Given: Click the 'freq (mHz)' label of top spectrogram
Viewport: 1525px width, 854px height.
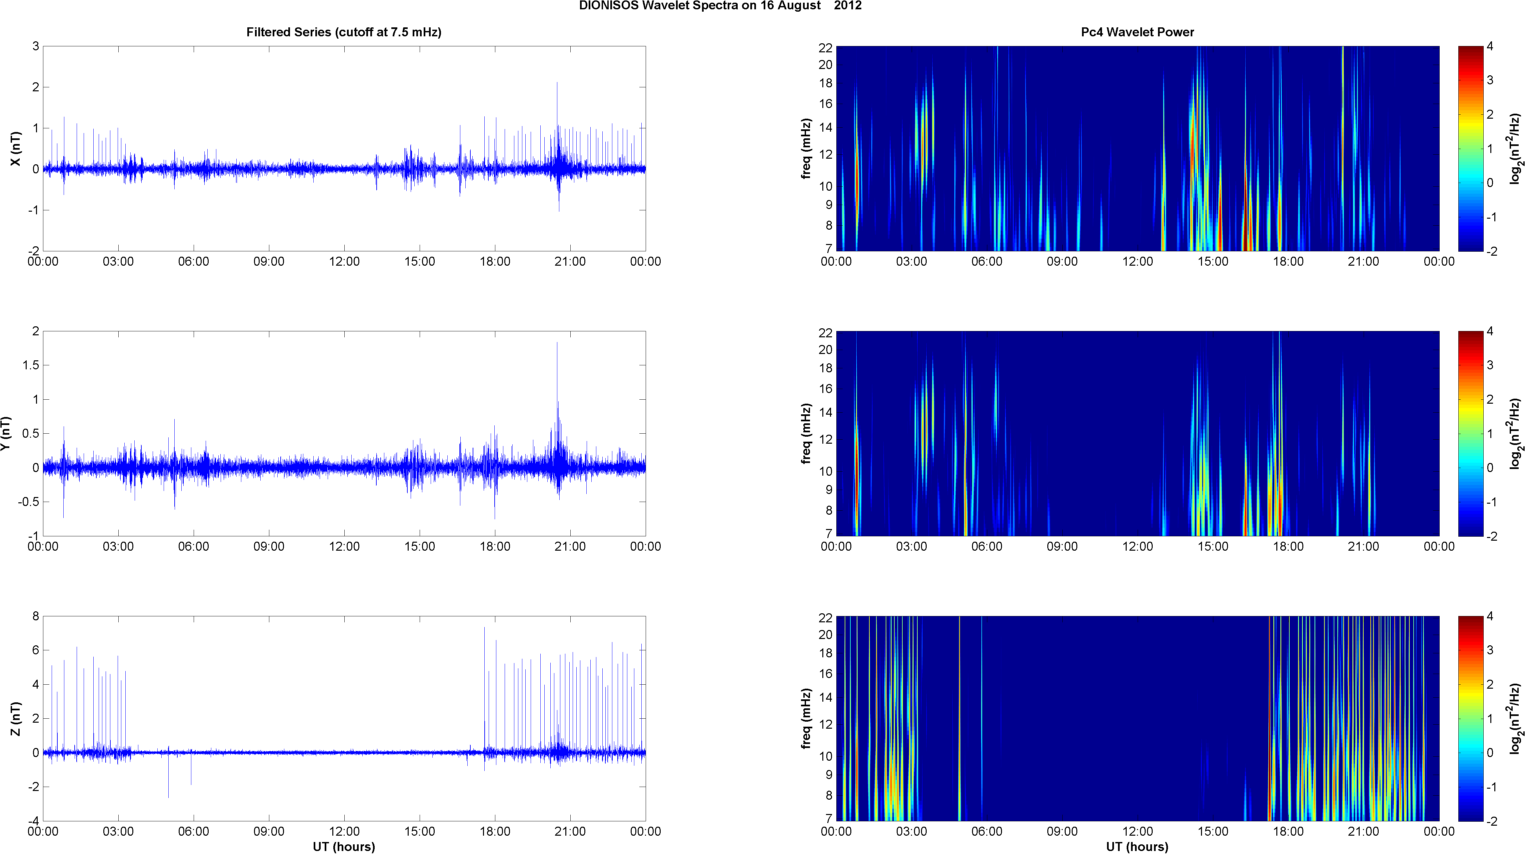Looking at the screenshot, I should (x=806, y=148).
